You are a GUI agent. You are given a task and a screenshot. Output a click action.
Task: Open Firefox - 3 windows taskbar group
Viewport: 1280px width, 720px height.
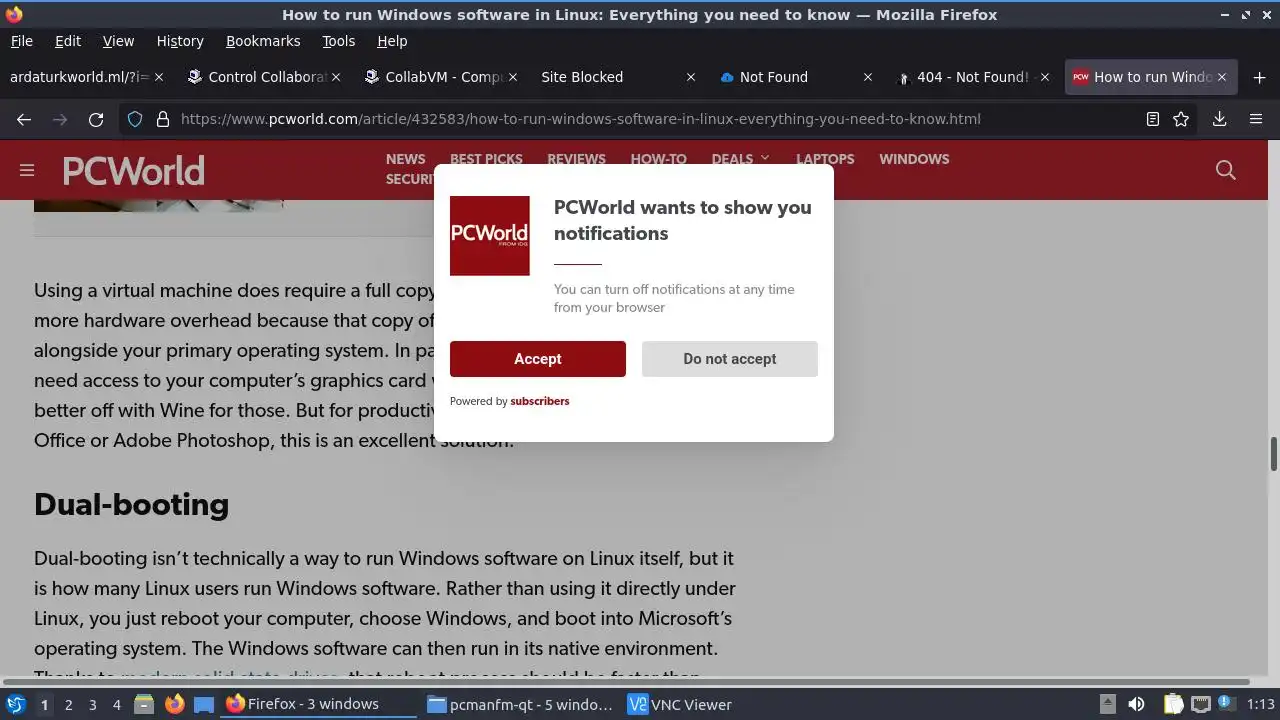(x=318, y=705)
